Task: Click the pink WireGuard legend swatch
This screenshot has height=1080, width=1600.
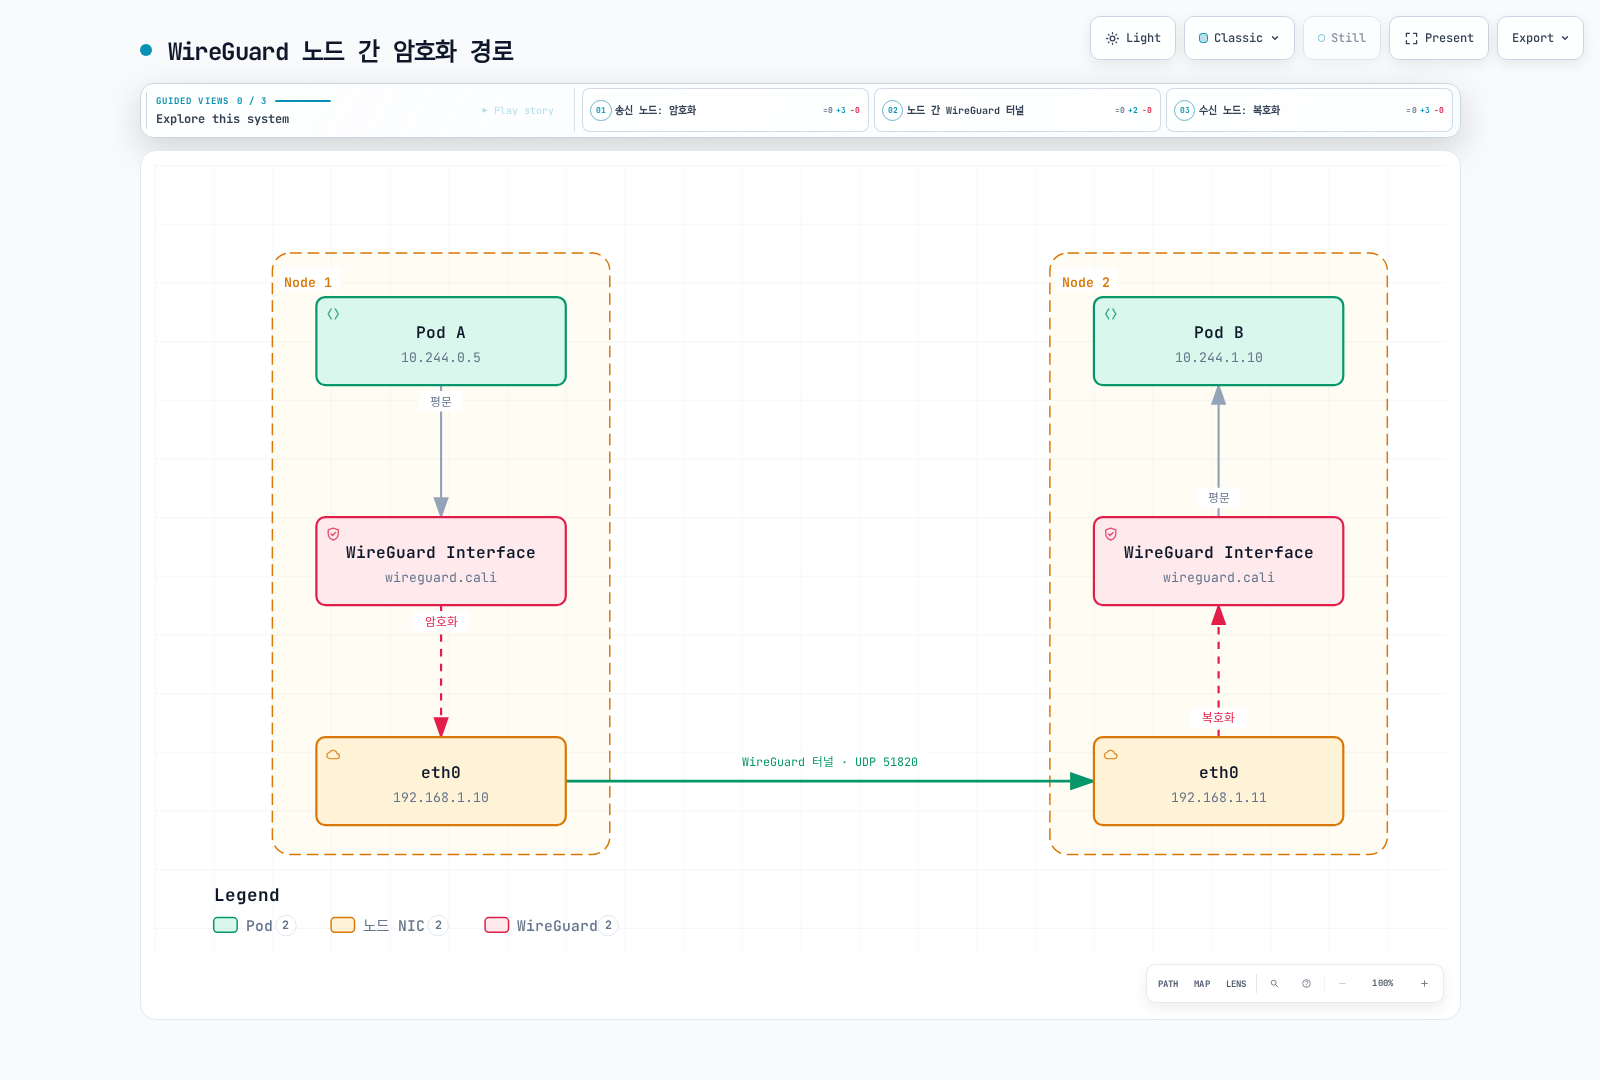Action: (x=497, y=925)
